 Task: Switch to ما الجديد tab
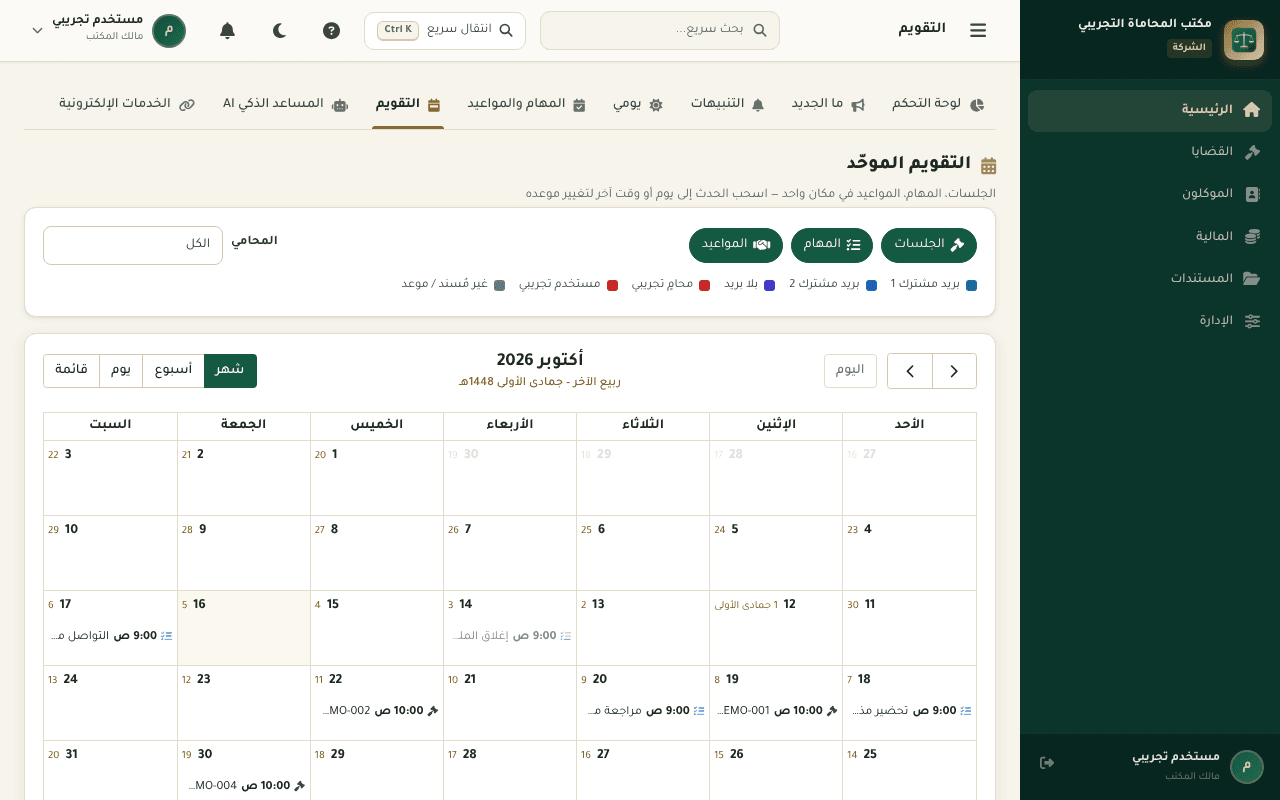829,104
